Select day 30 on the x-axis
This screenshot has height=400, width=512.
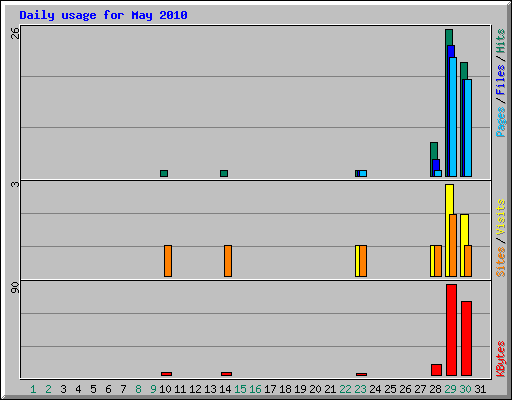pyautogui.click(x=465, y=389)
